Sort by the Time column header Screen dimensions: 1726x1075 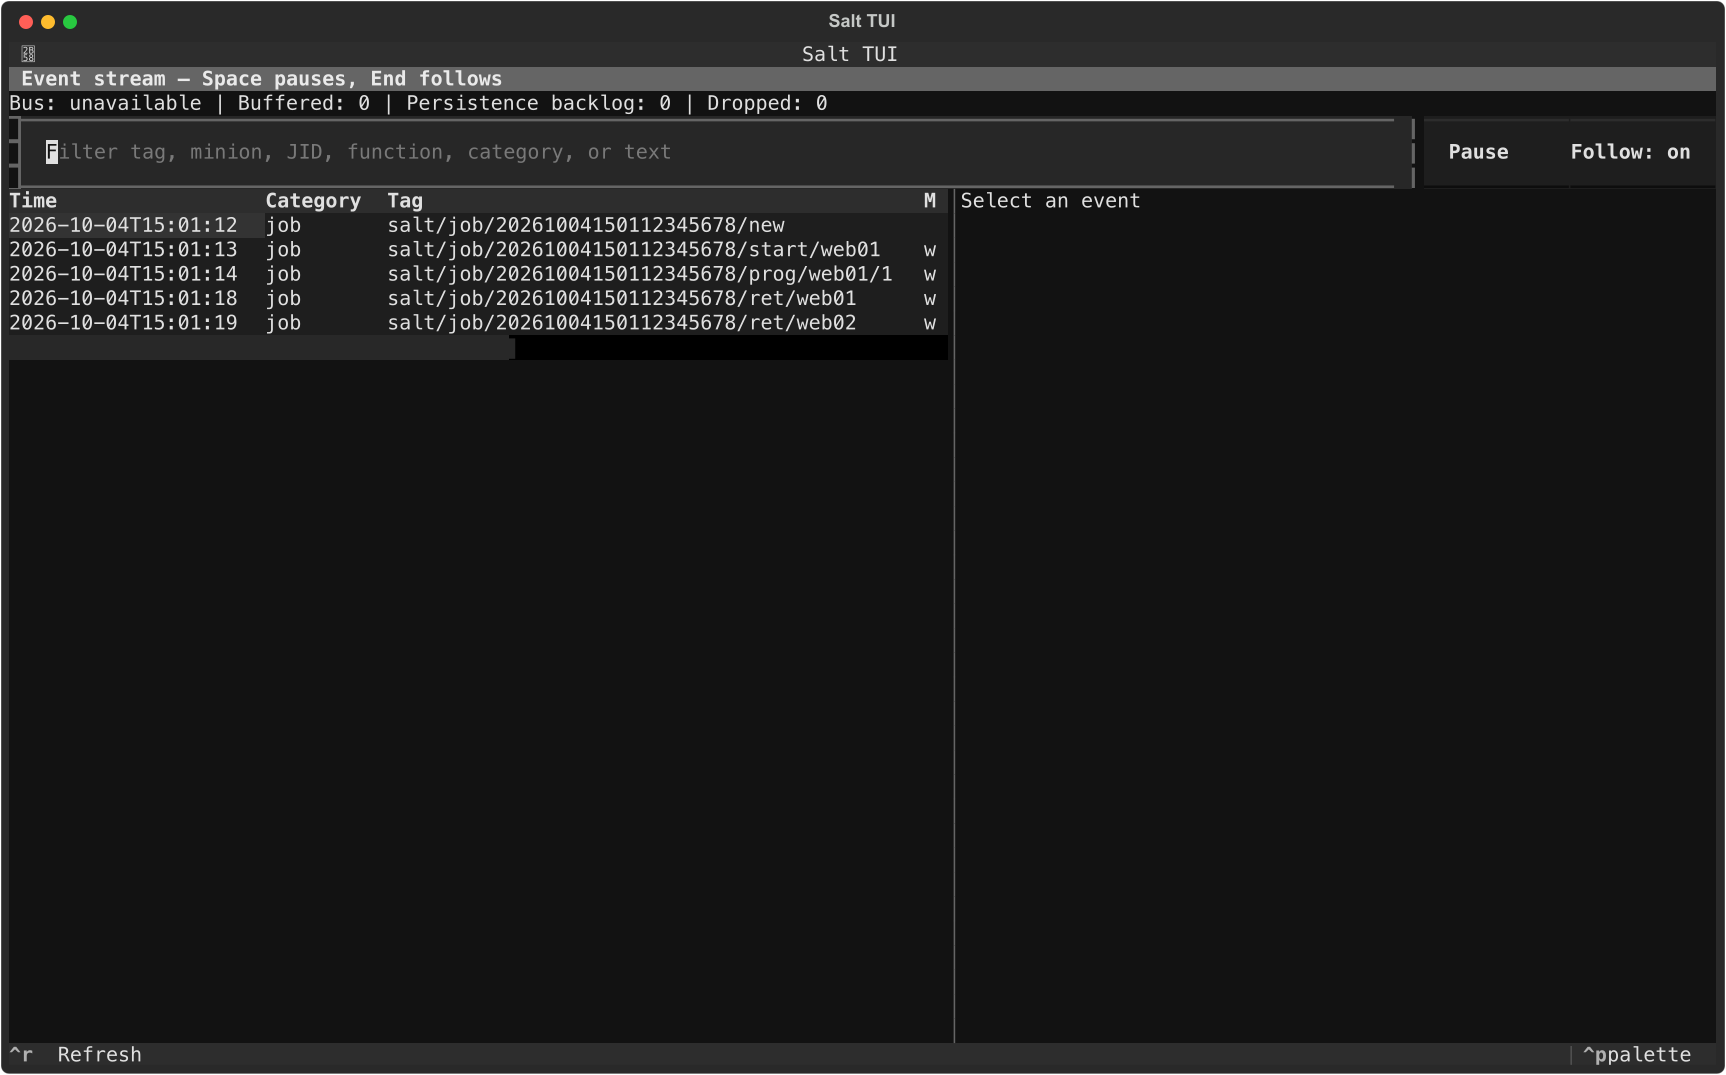33,201
